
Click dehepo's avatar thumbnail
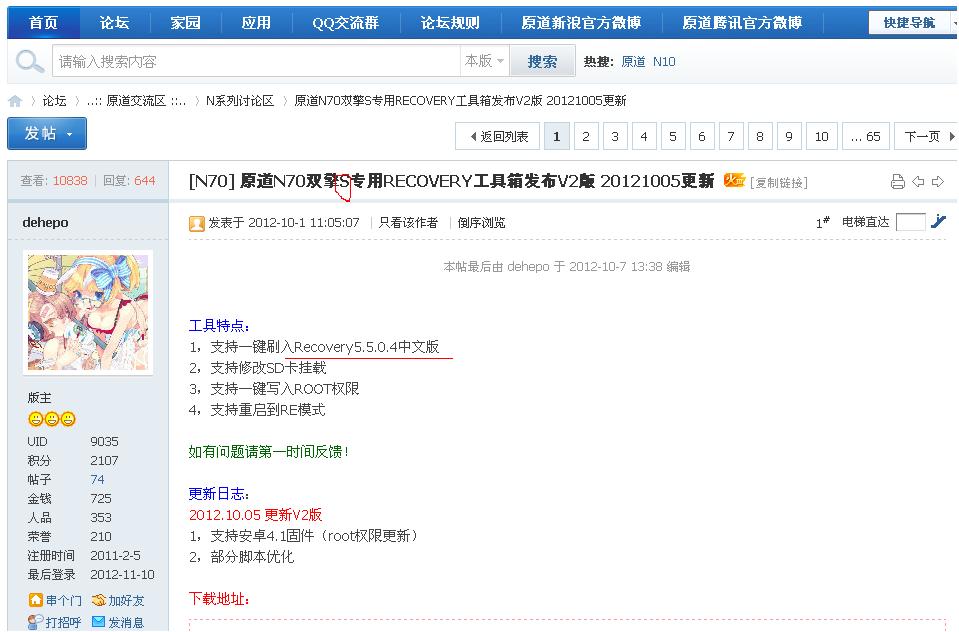88,312
